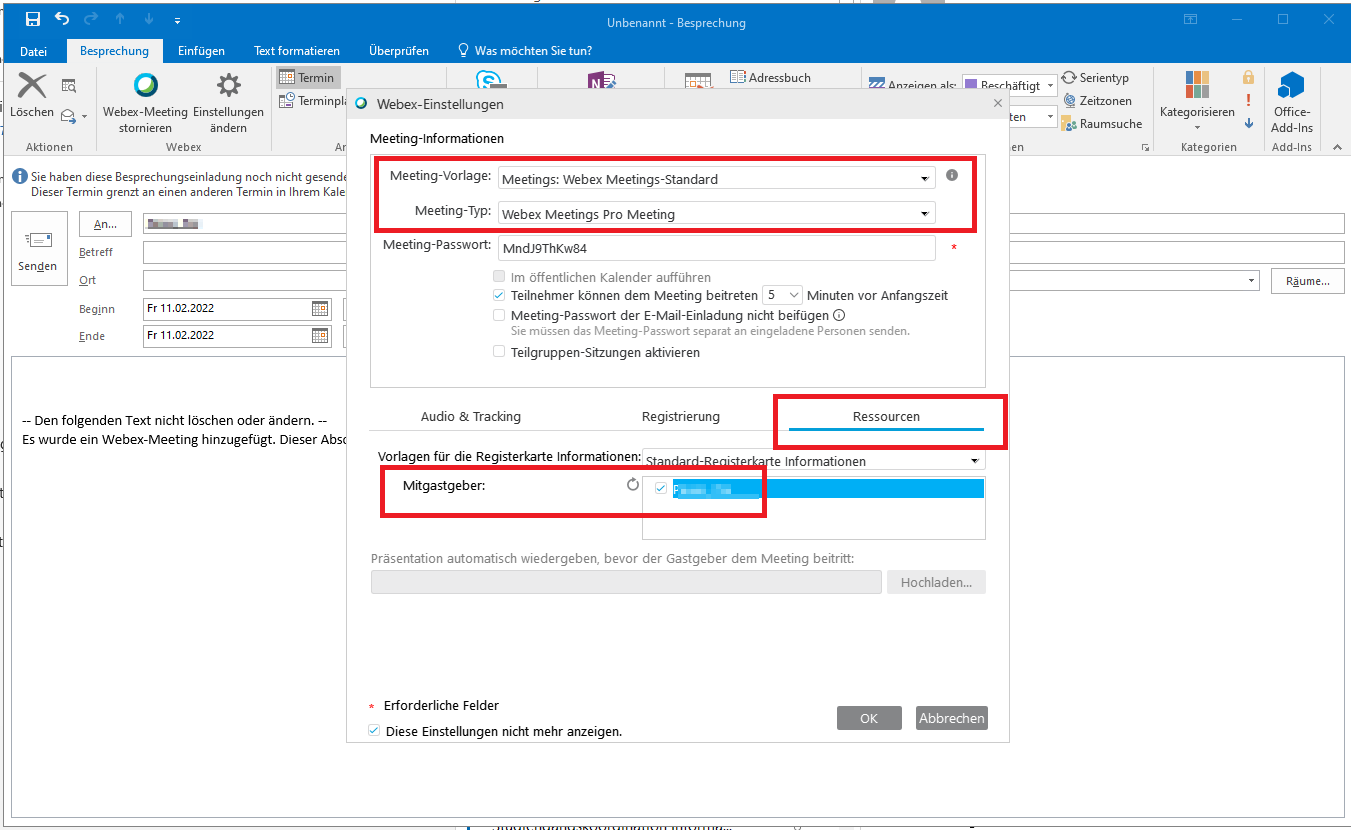
Task: Set high importance with the red exclamation mark
Action: 1248,100
